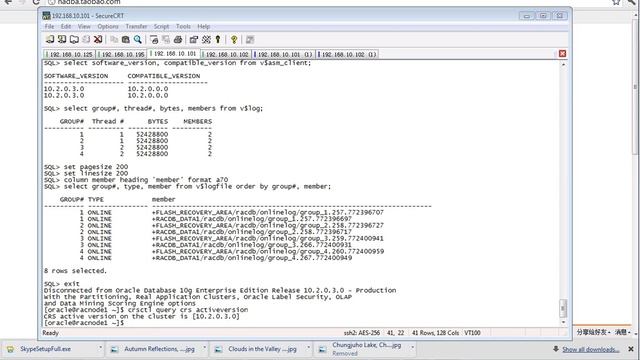
Task: Switch to the 192.168.10.102 session tab
Action: (x=226, y=54)
